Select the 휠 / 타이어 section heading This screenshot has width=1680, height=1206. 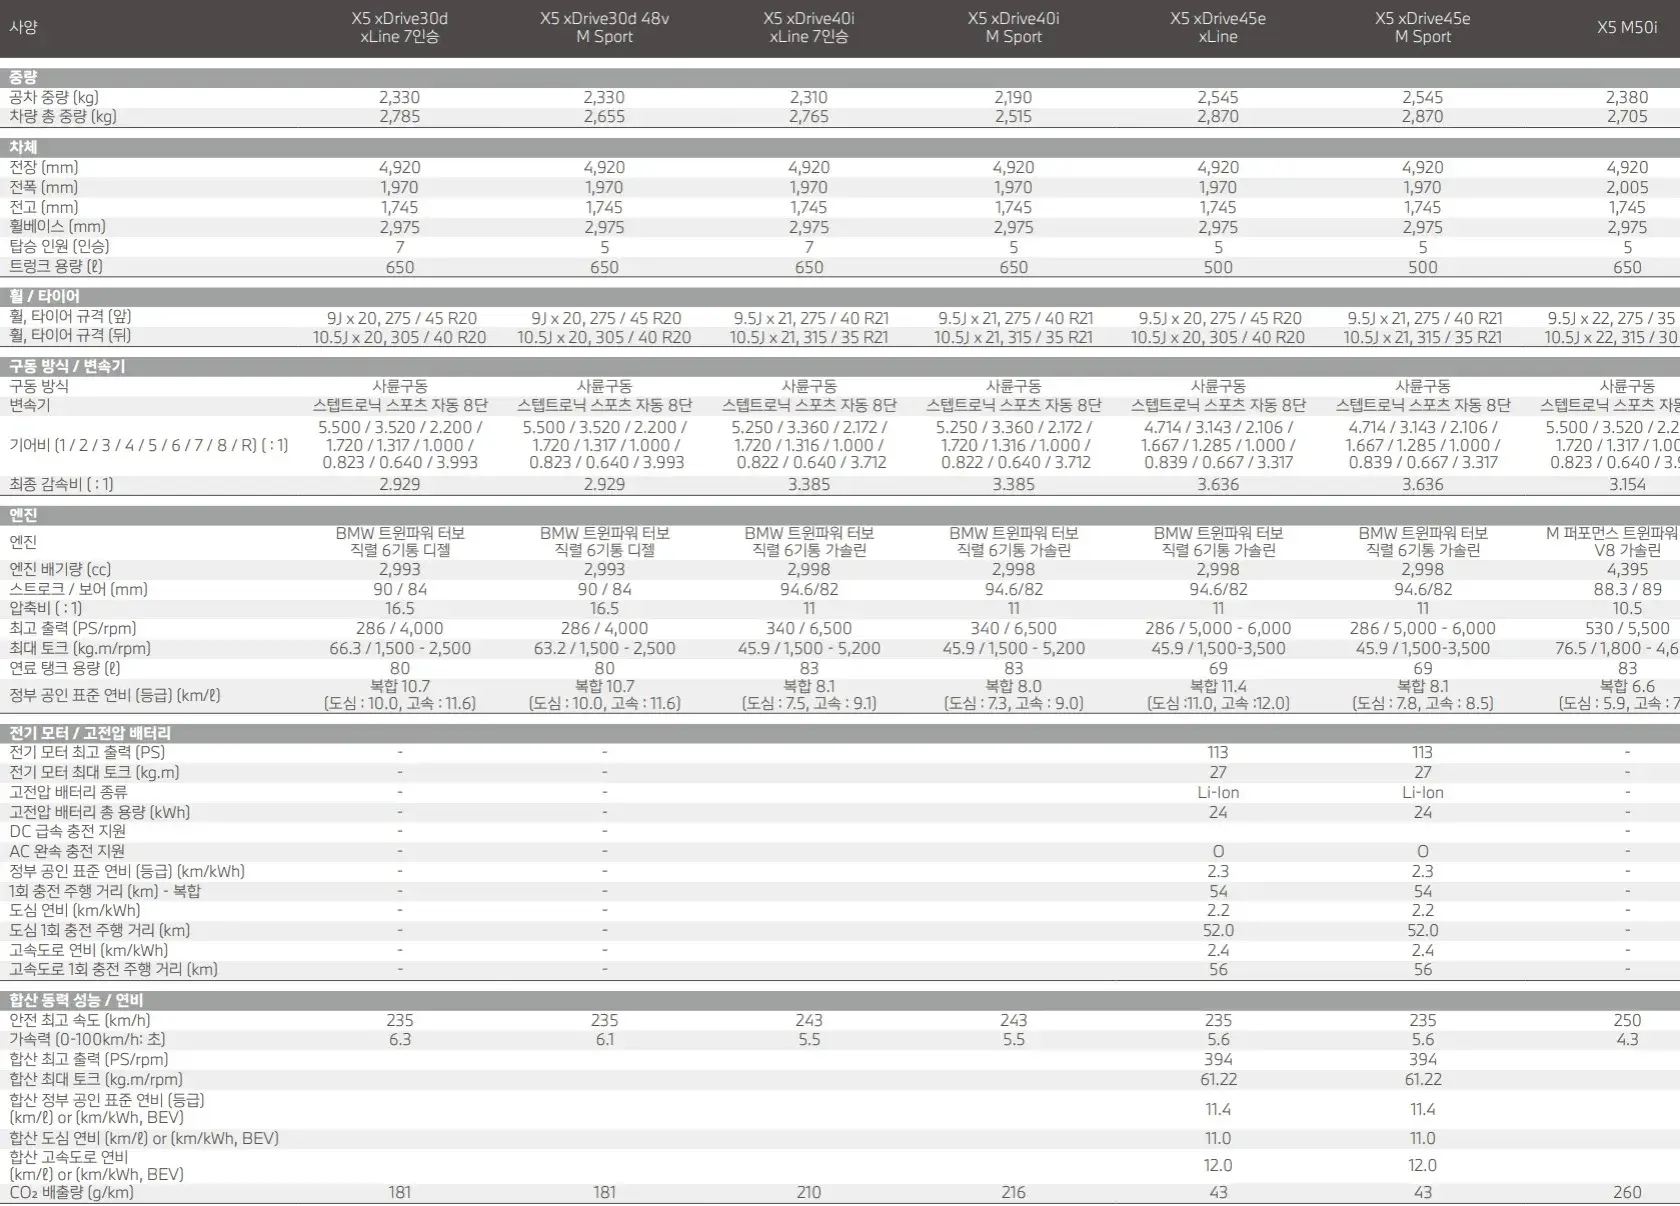(44, 297)
